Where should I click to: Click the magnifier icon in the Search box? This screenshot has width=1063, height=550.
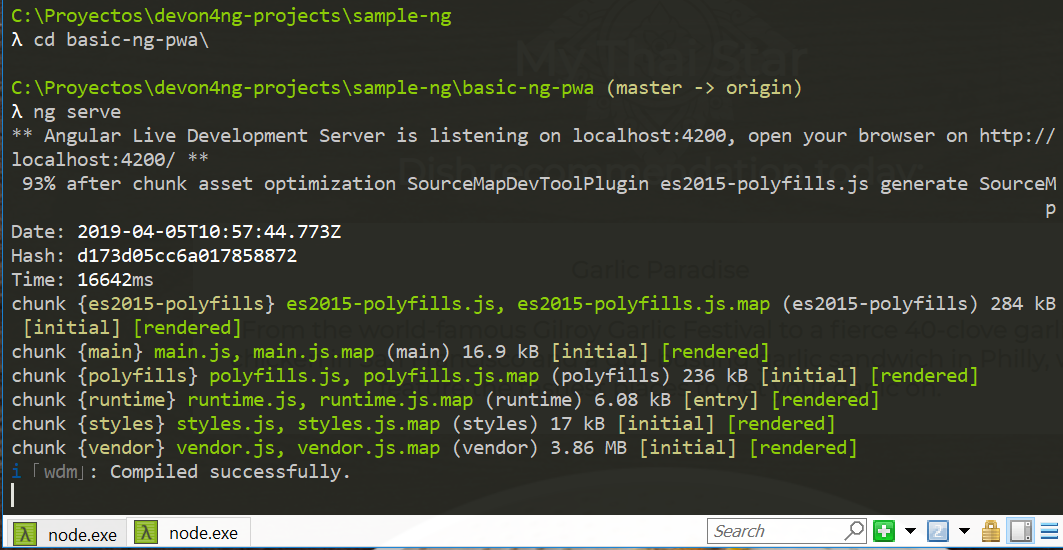854,531
